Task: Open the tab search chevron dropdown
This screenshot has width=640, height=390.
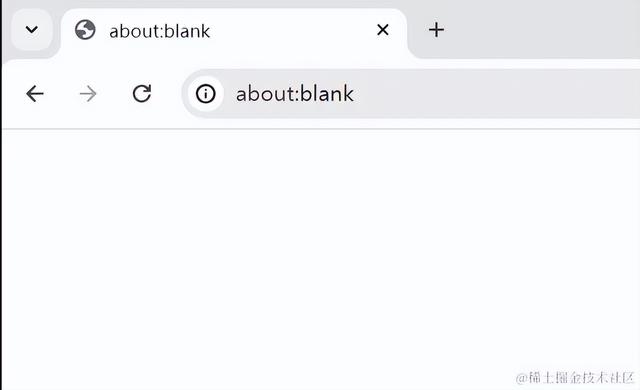Action: point(31,29)
